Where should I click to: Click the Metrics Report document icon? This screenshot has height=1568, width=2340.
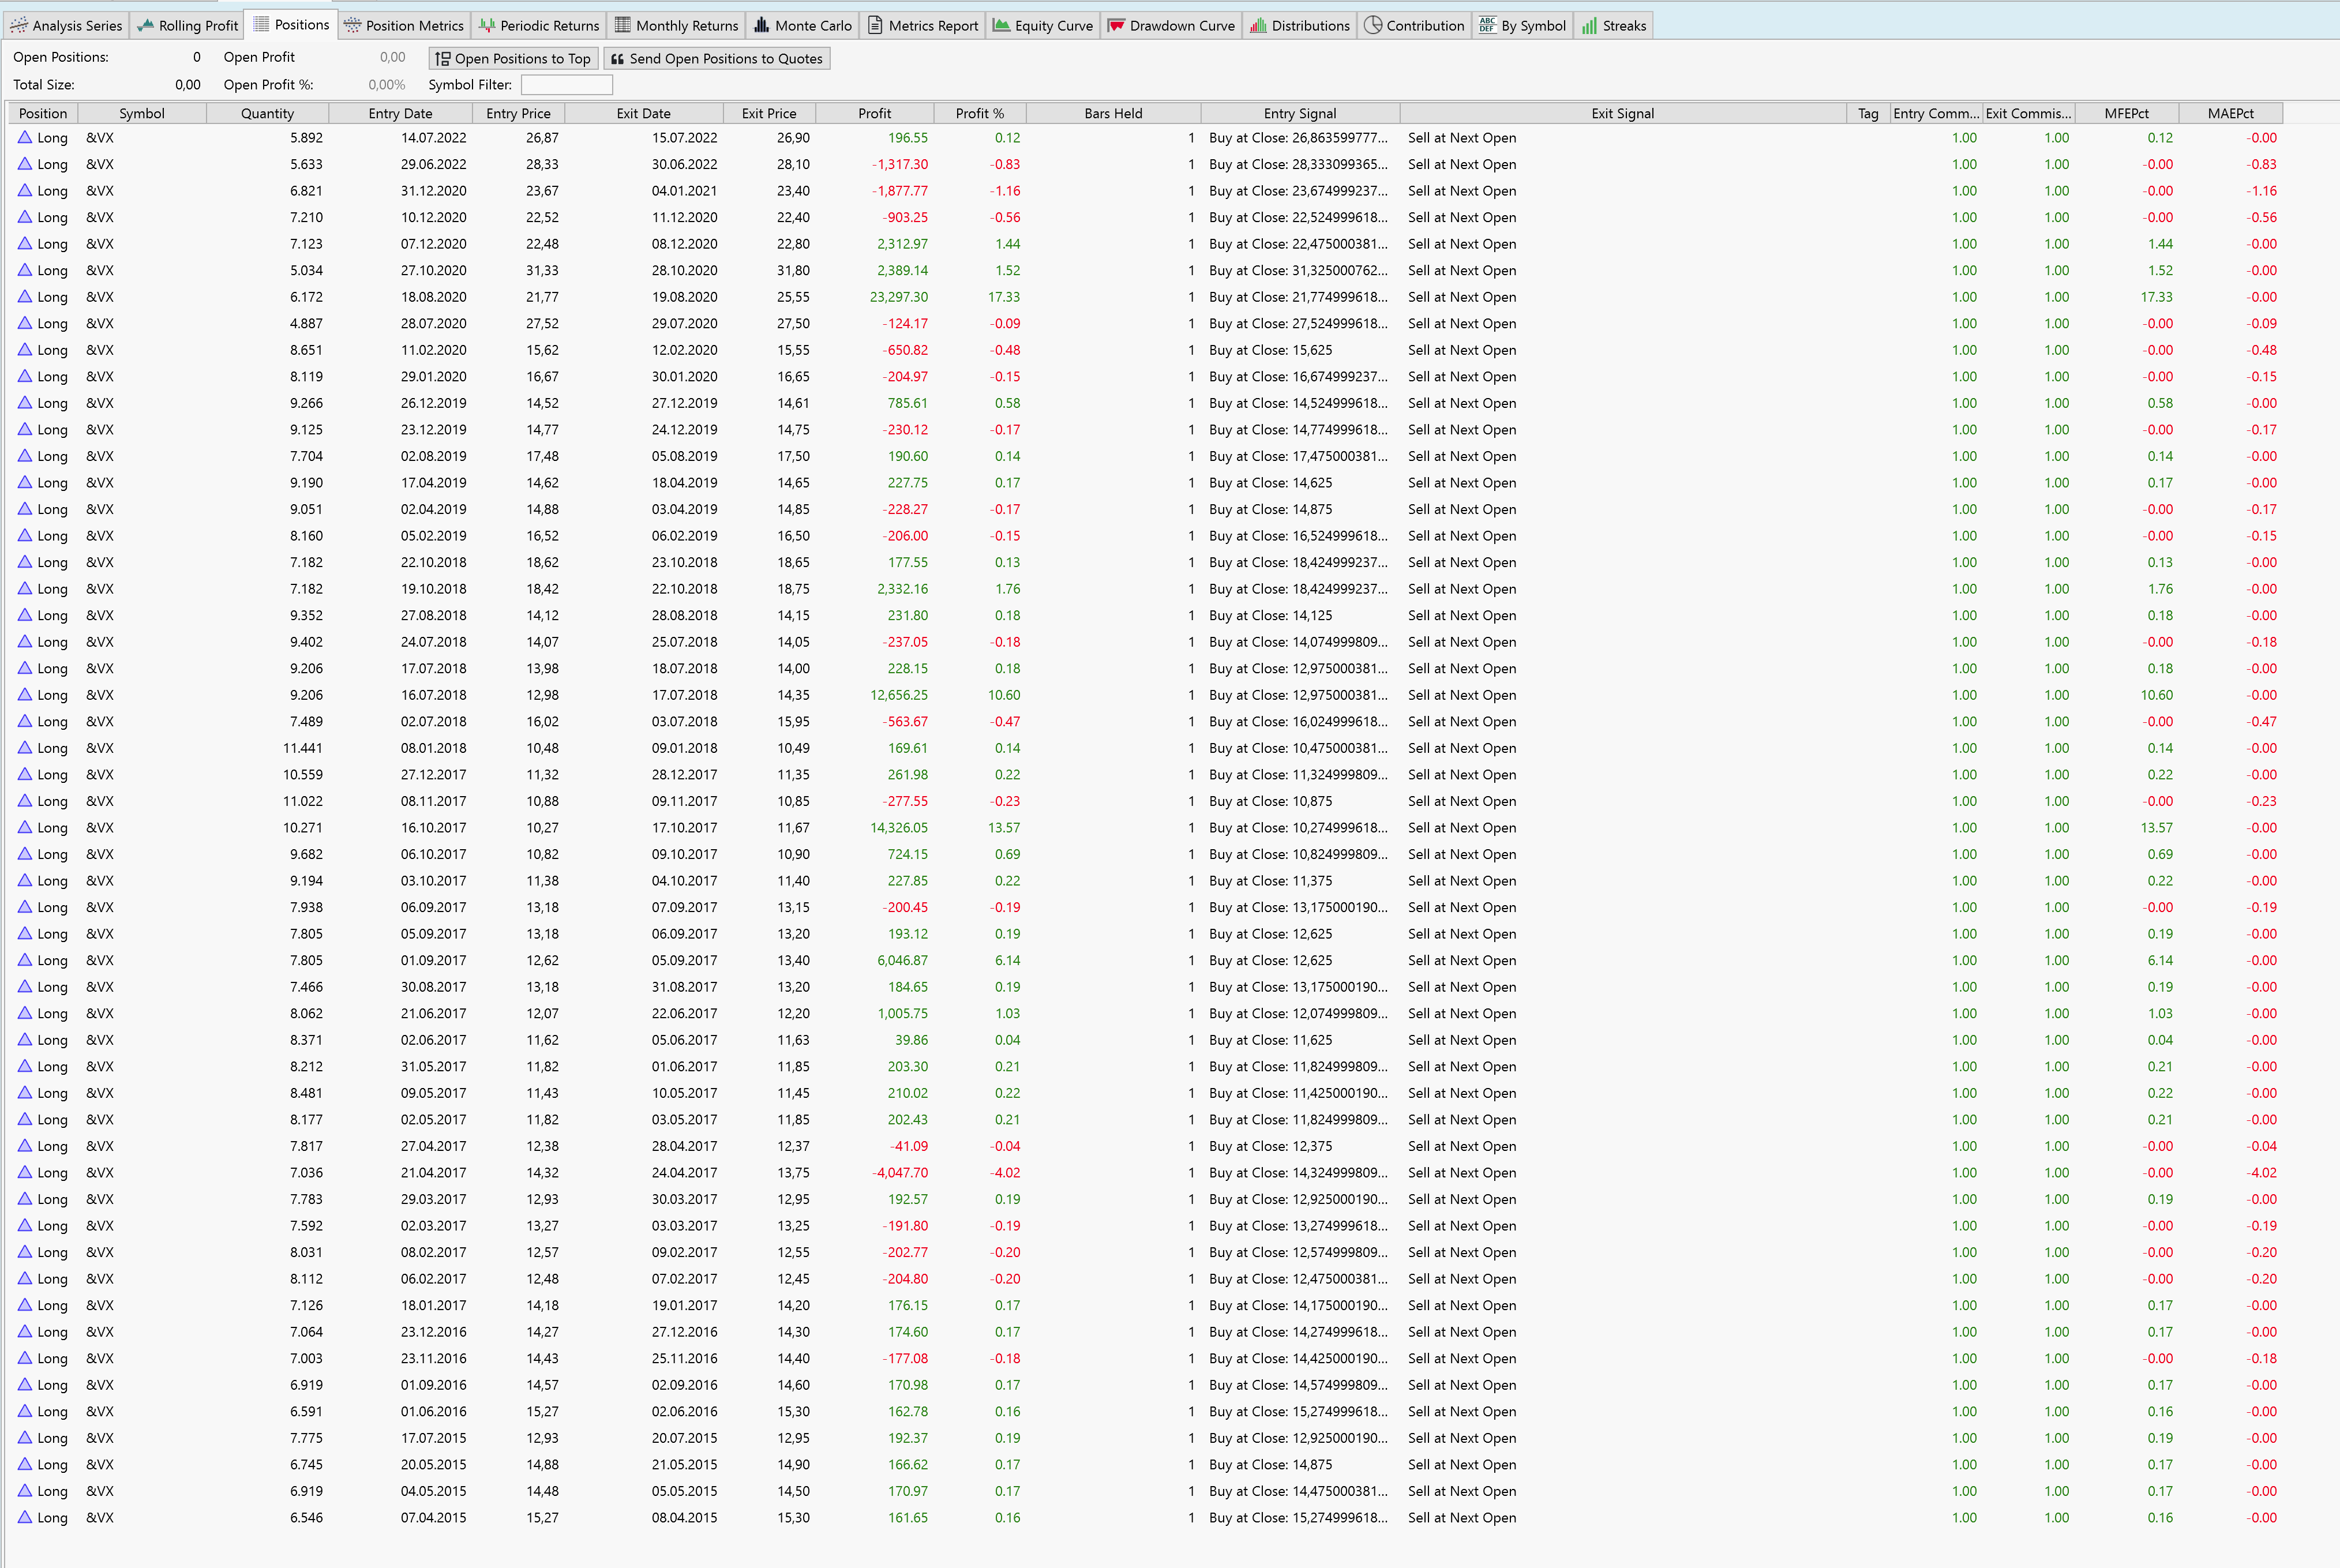pyautogui.click(x=875, y=25)
